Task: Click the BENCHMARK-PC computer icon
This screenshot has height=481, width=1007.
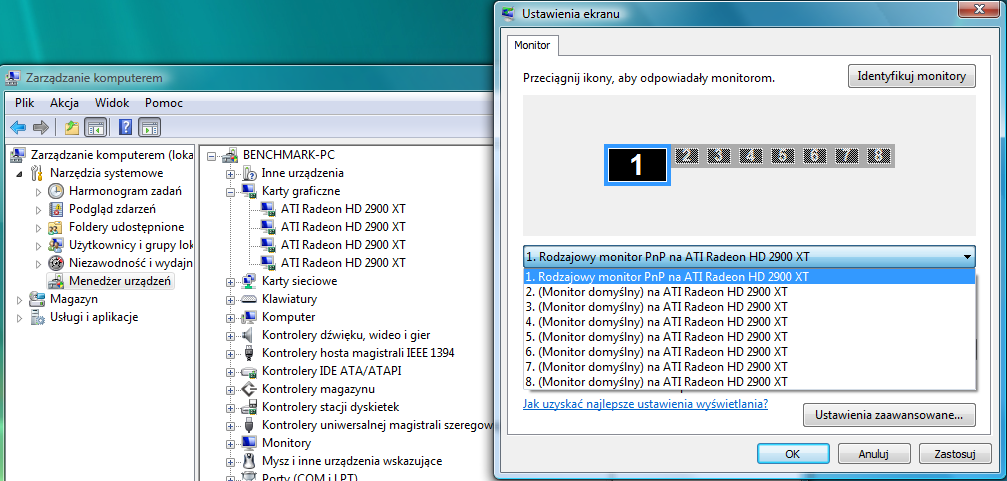Action: (230, 155)
